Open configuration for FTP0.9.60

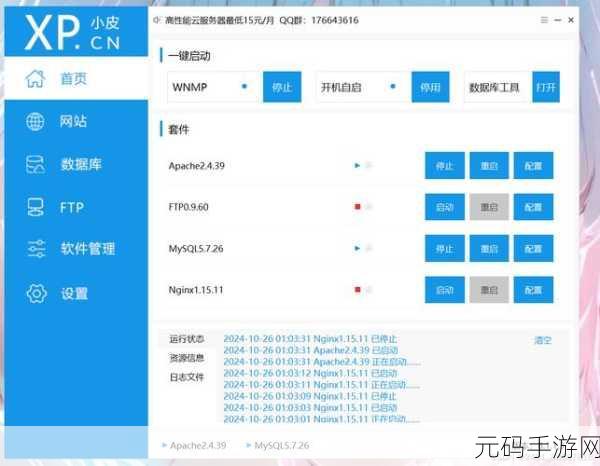(533, 207)
